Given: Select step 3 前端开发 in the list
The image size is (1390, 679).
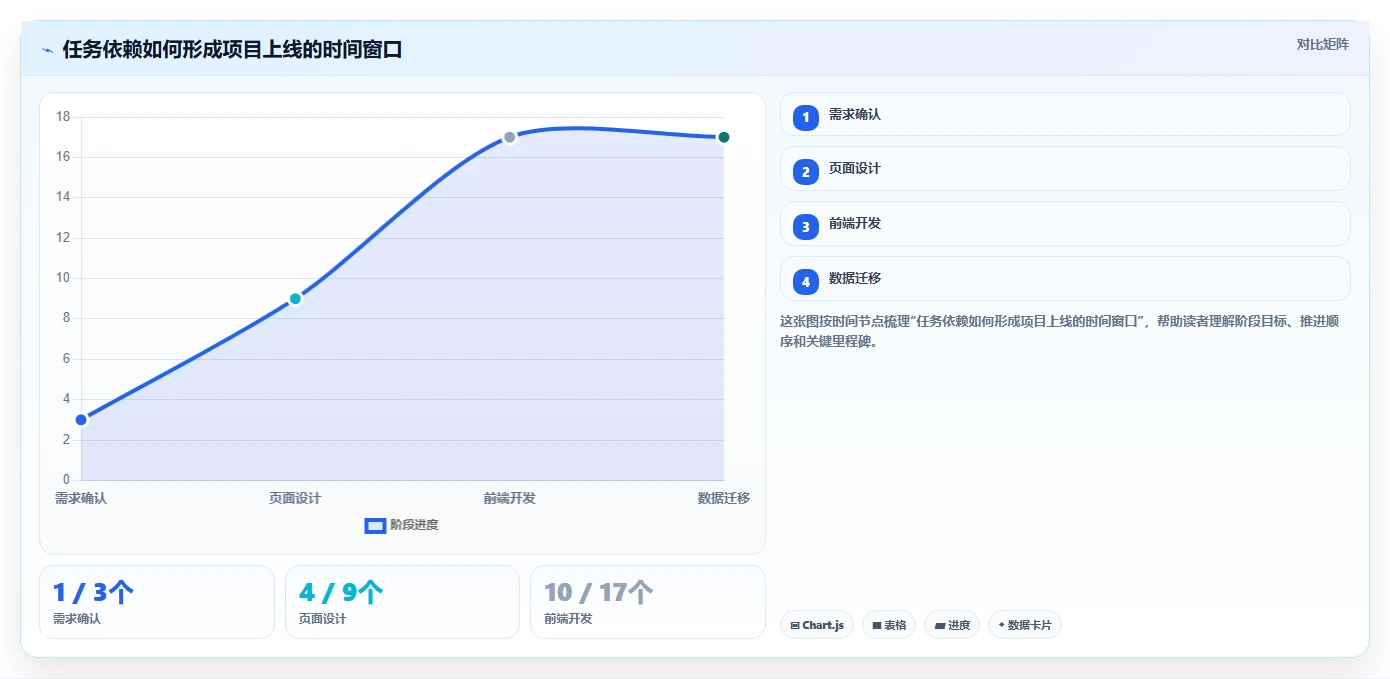Looking at the screenshot, I should pos(1065,224).
